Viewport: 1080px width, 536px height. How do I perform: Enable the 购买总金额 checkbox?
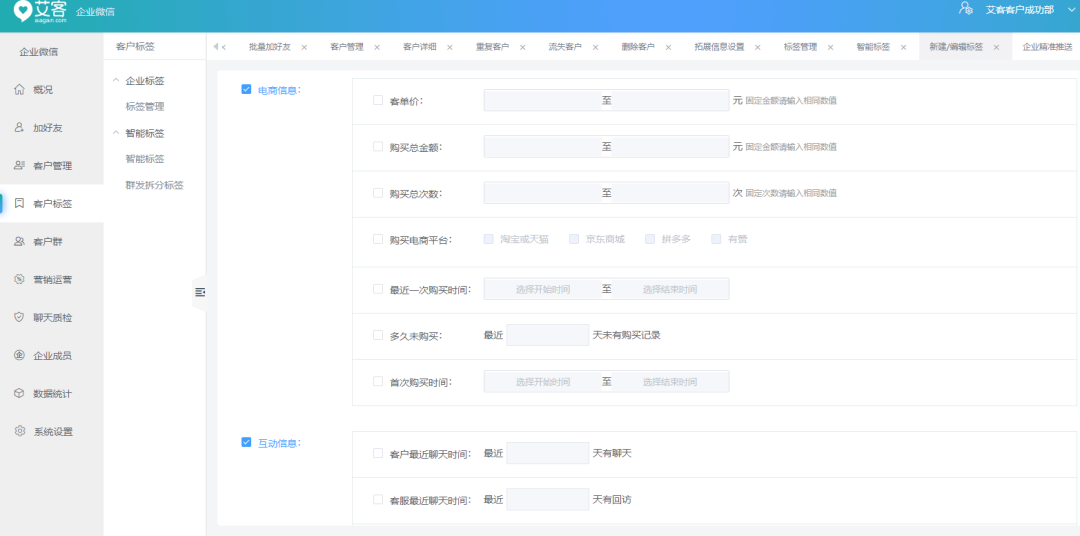click(377, 146)
